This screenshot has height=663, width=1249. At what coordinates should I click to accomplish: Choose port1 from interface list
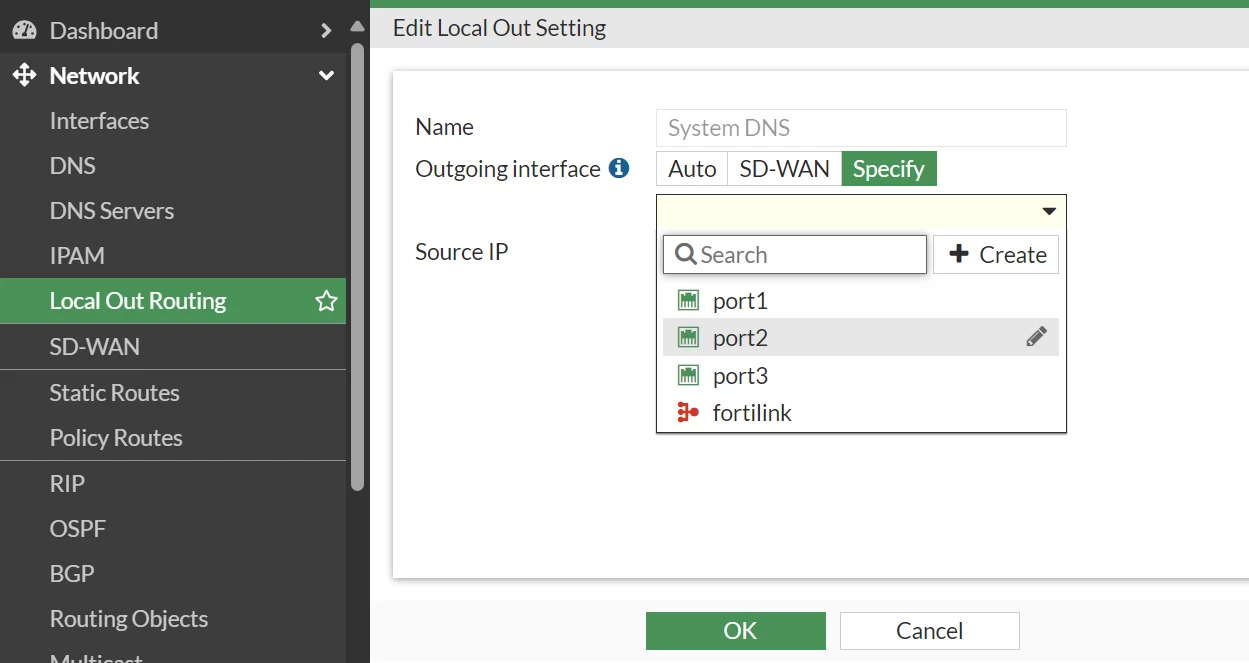[x=861, y=300]
